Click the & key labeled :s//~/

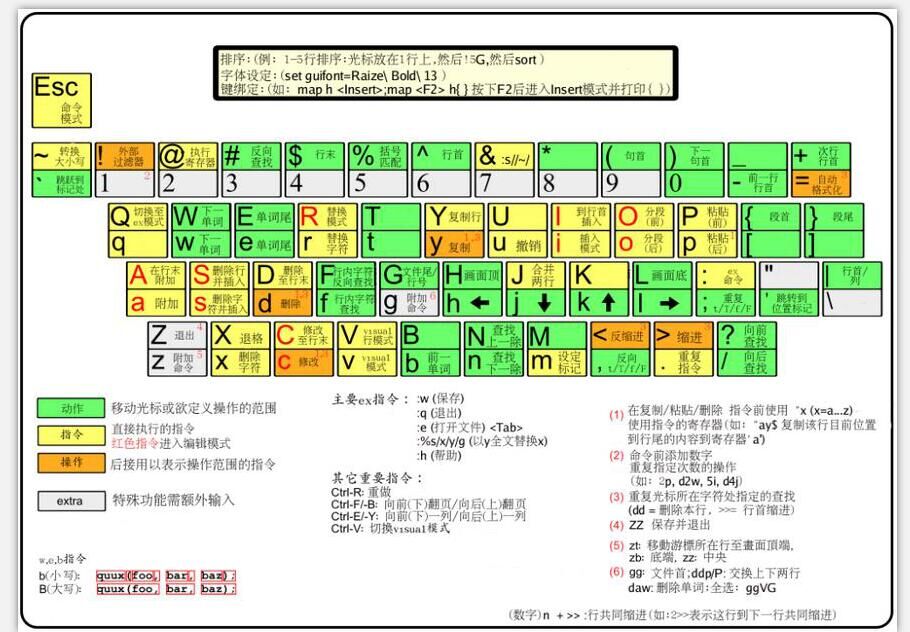click(504, 156)
